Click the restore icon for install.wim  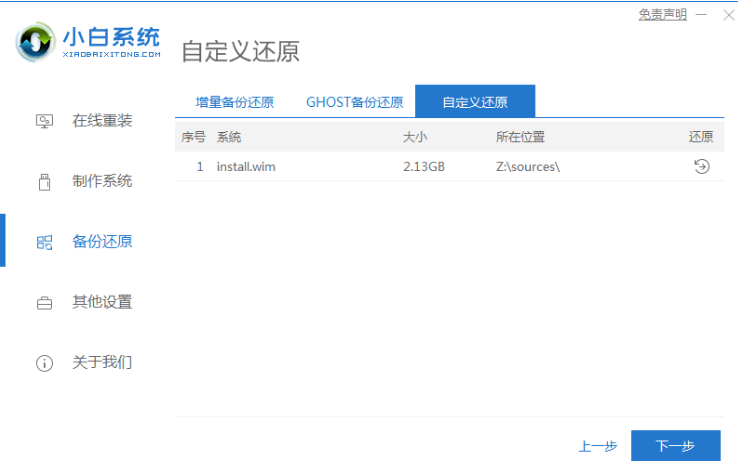point(701,167)
